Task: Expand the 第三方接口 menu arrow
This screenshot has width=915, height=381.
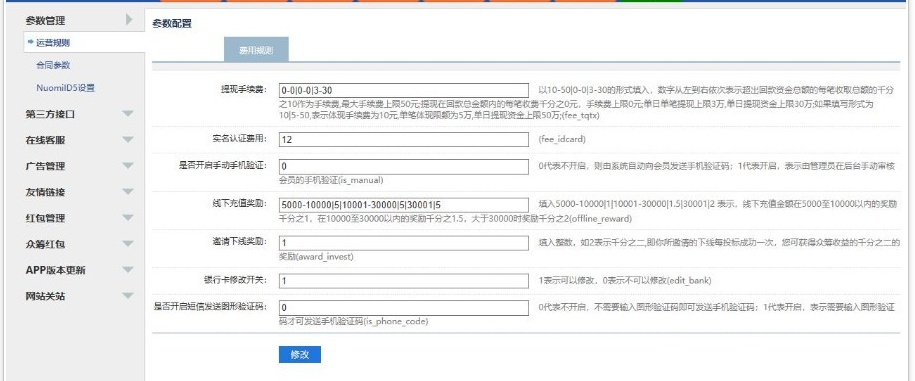Action: (x=128, y=114)
